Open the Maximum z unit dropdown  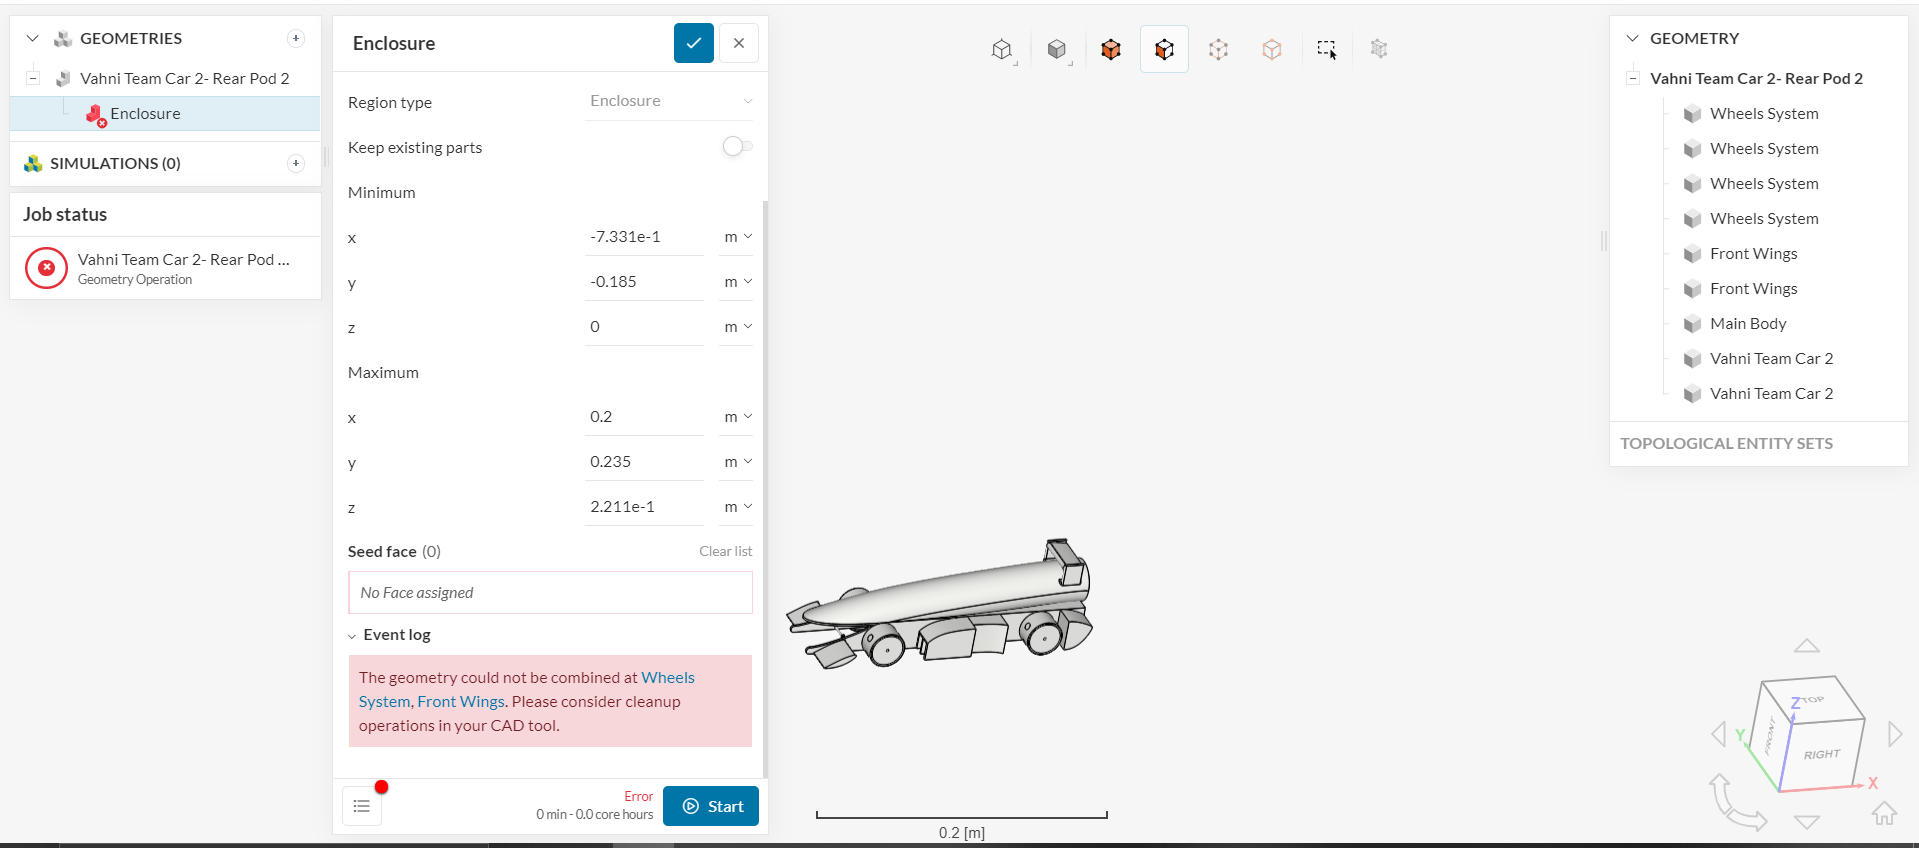pos(738,507)
